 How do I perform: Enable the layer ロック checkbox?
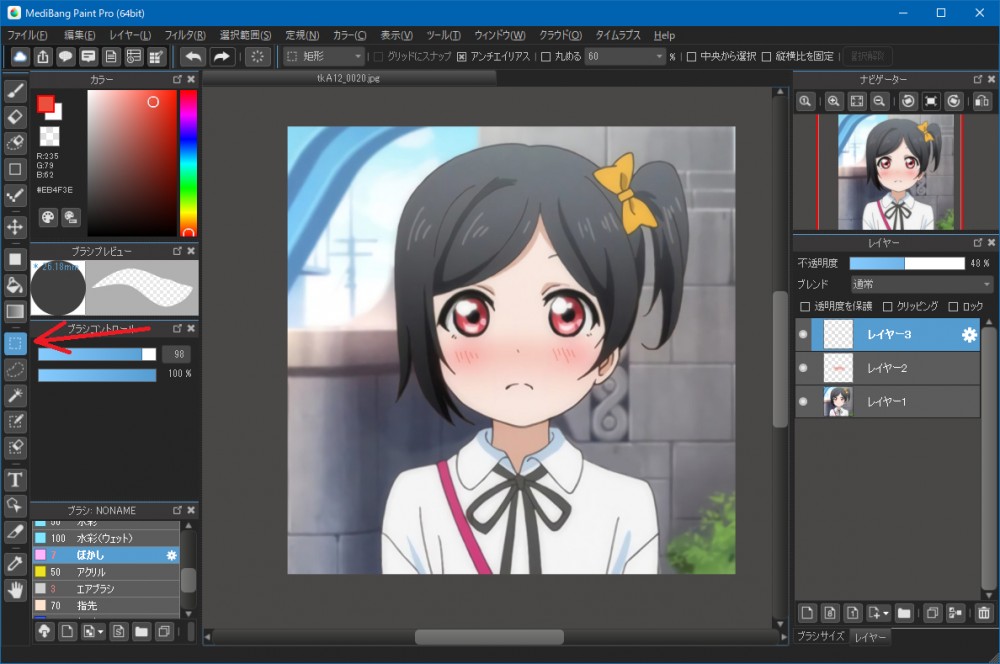pyautogui.click(x=953, y=307)
